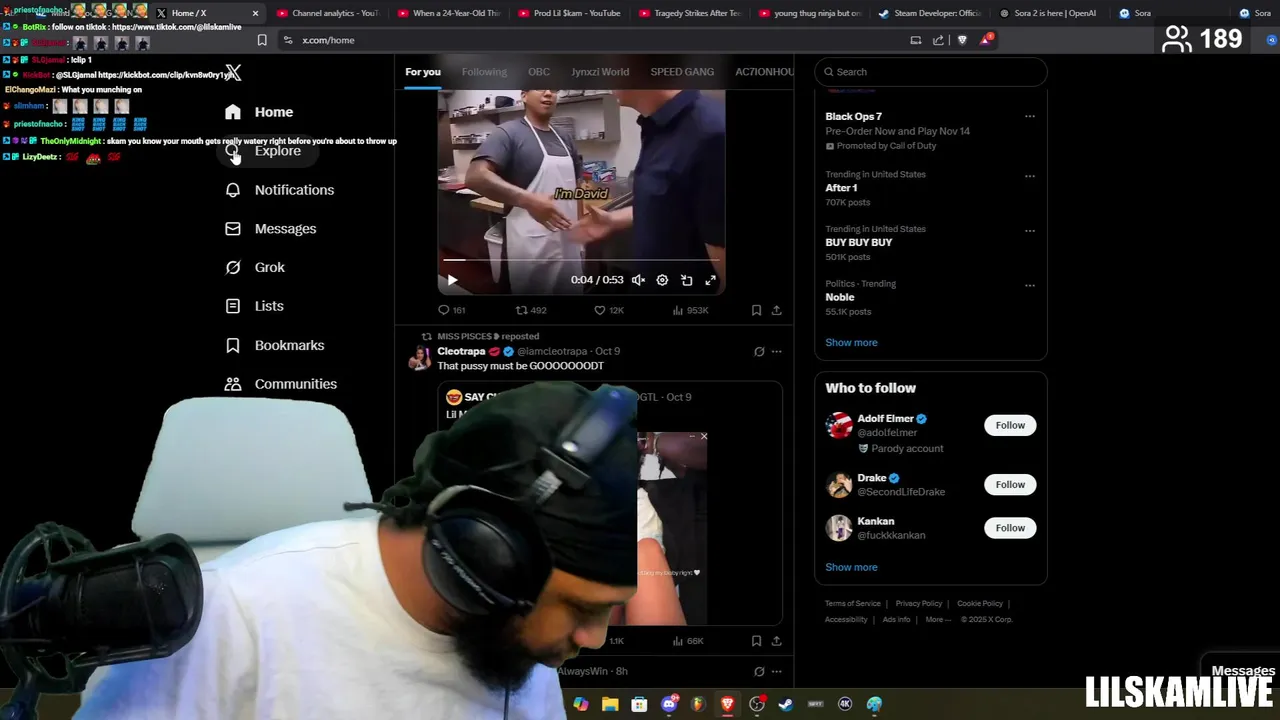Reply to the post with 161 comments

click(452, 310)
